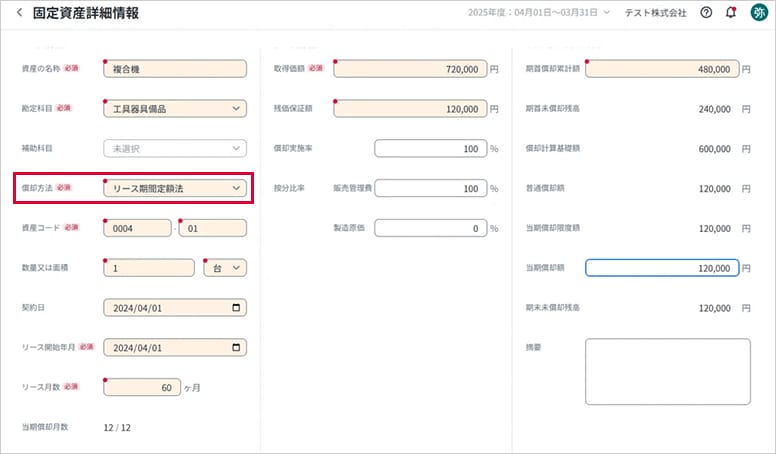Click テスト株式会社 company name
Screen dimensions: 776x454
[655, 14]
